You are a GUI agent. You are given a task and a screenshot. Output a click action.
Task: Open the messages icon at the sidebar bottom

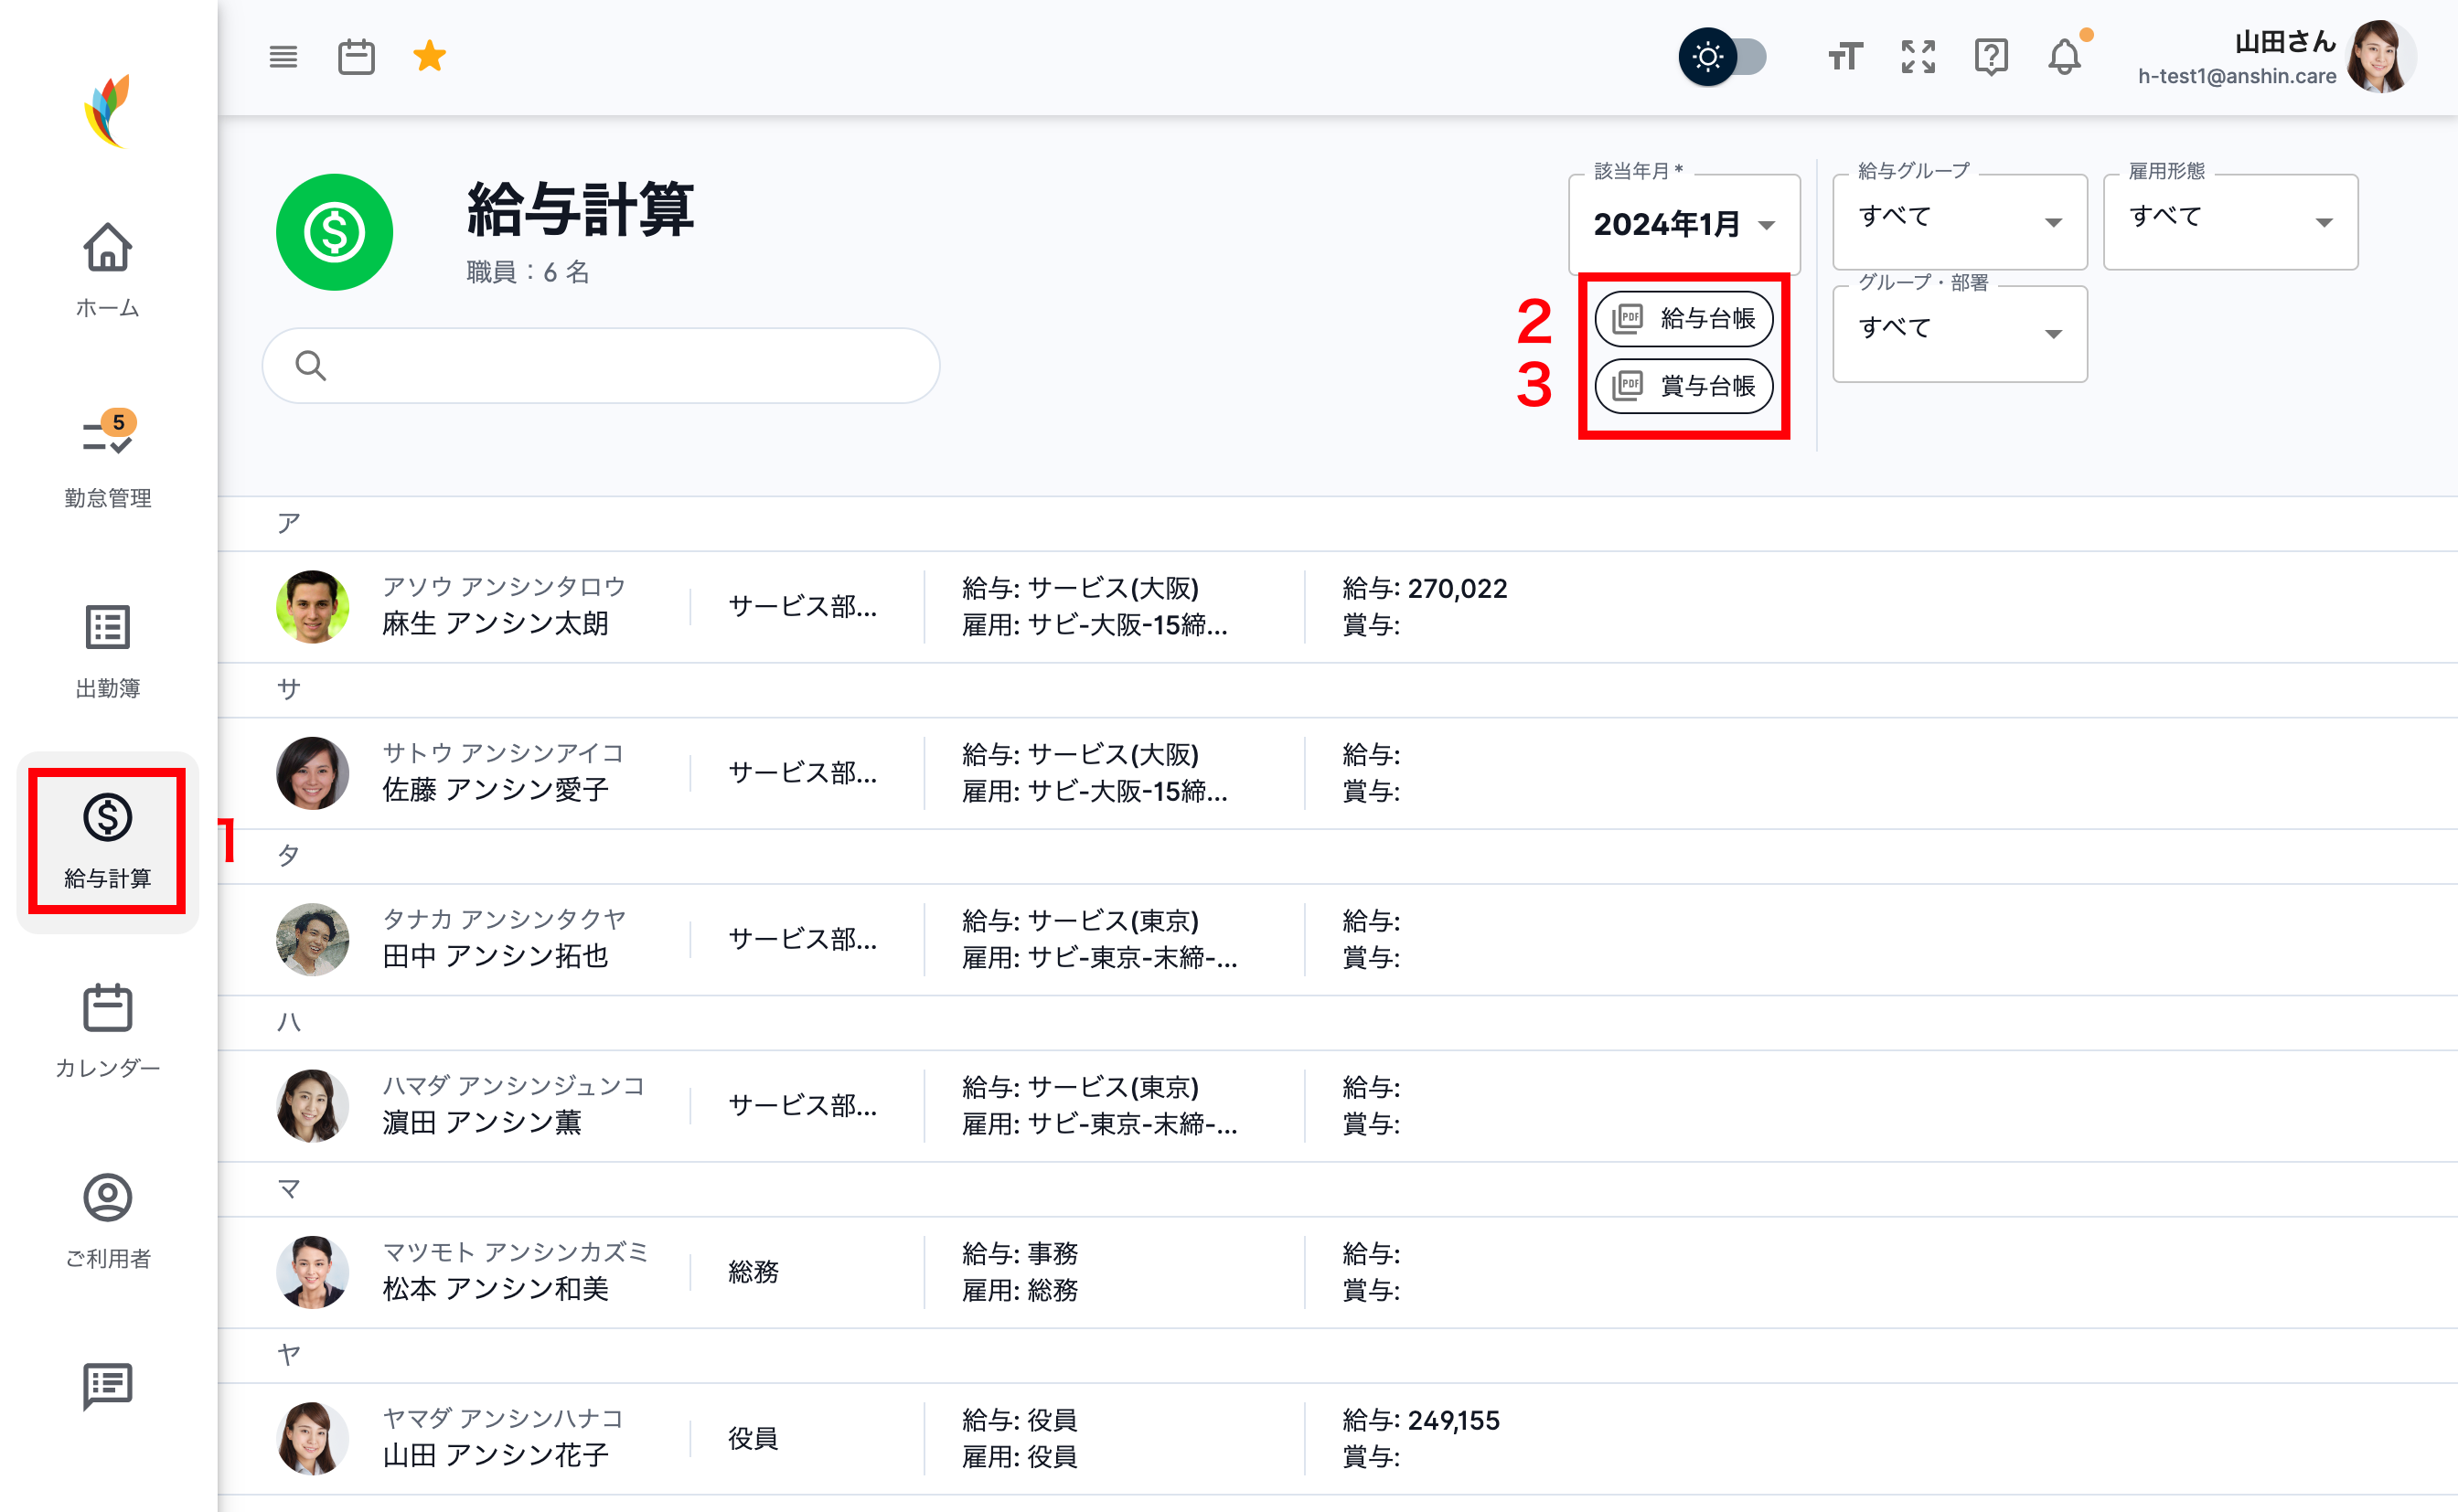(107, 1386)
